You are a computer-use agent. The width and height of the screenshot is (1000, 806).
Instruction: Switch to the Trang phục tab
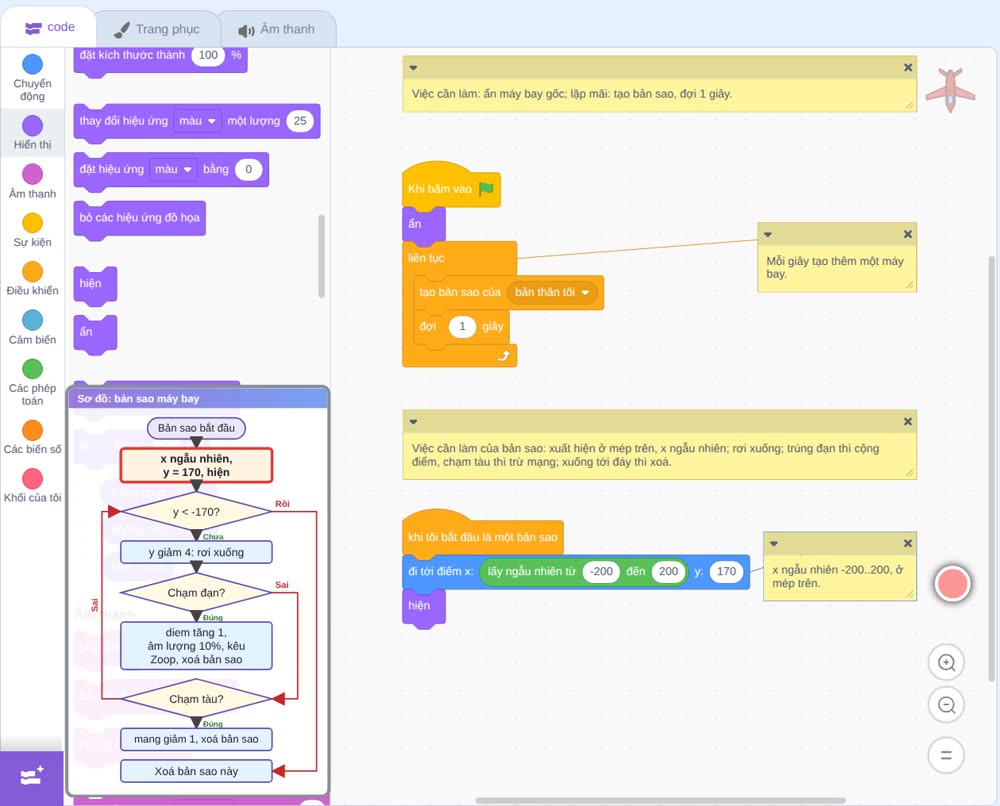pyautogui.click(x=157, y=29)
